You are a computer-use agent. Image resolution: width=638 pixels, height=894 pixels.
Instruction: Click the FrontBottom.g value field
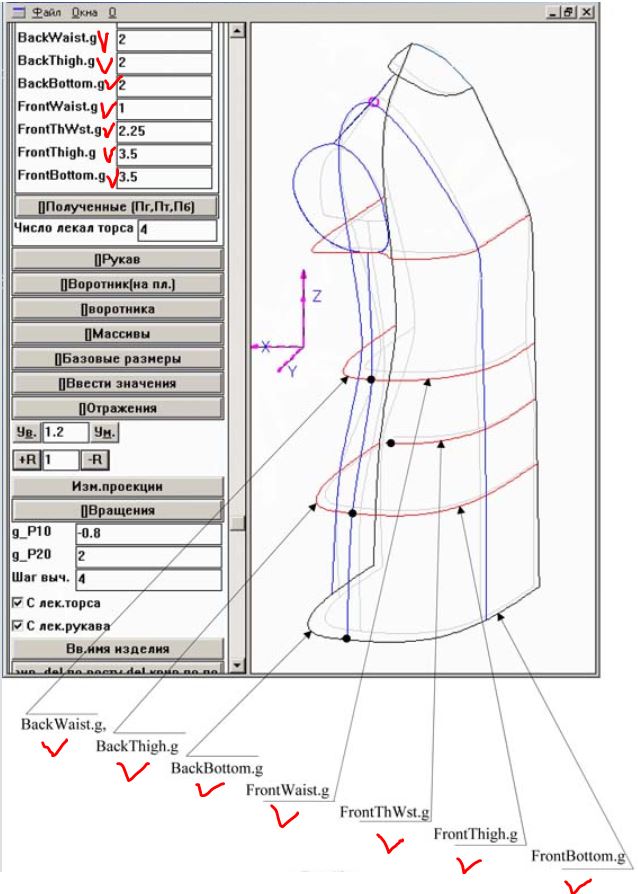point(164,177)
